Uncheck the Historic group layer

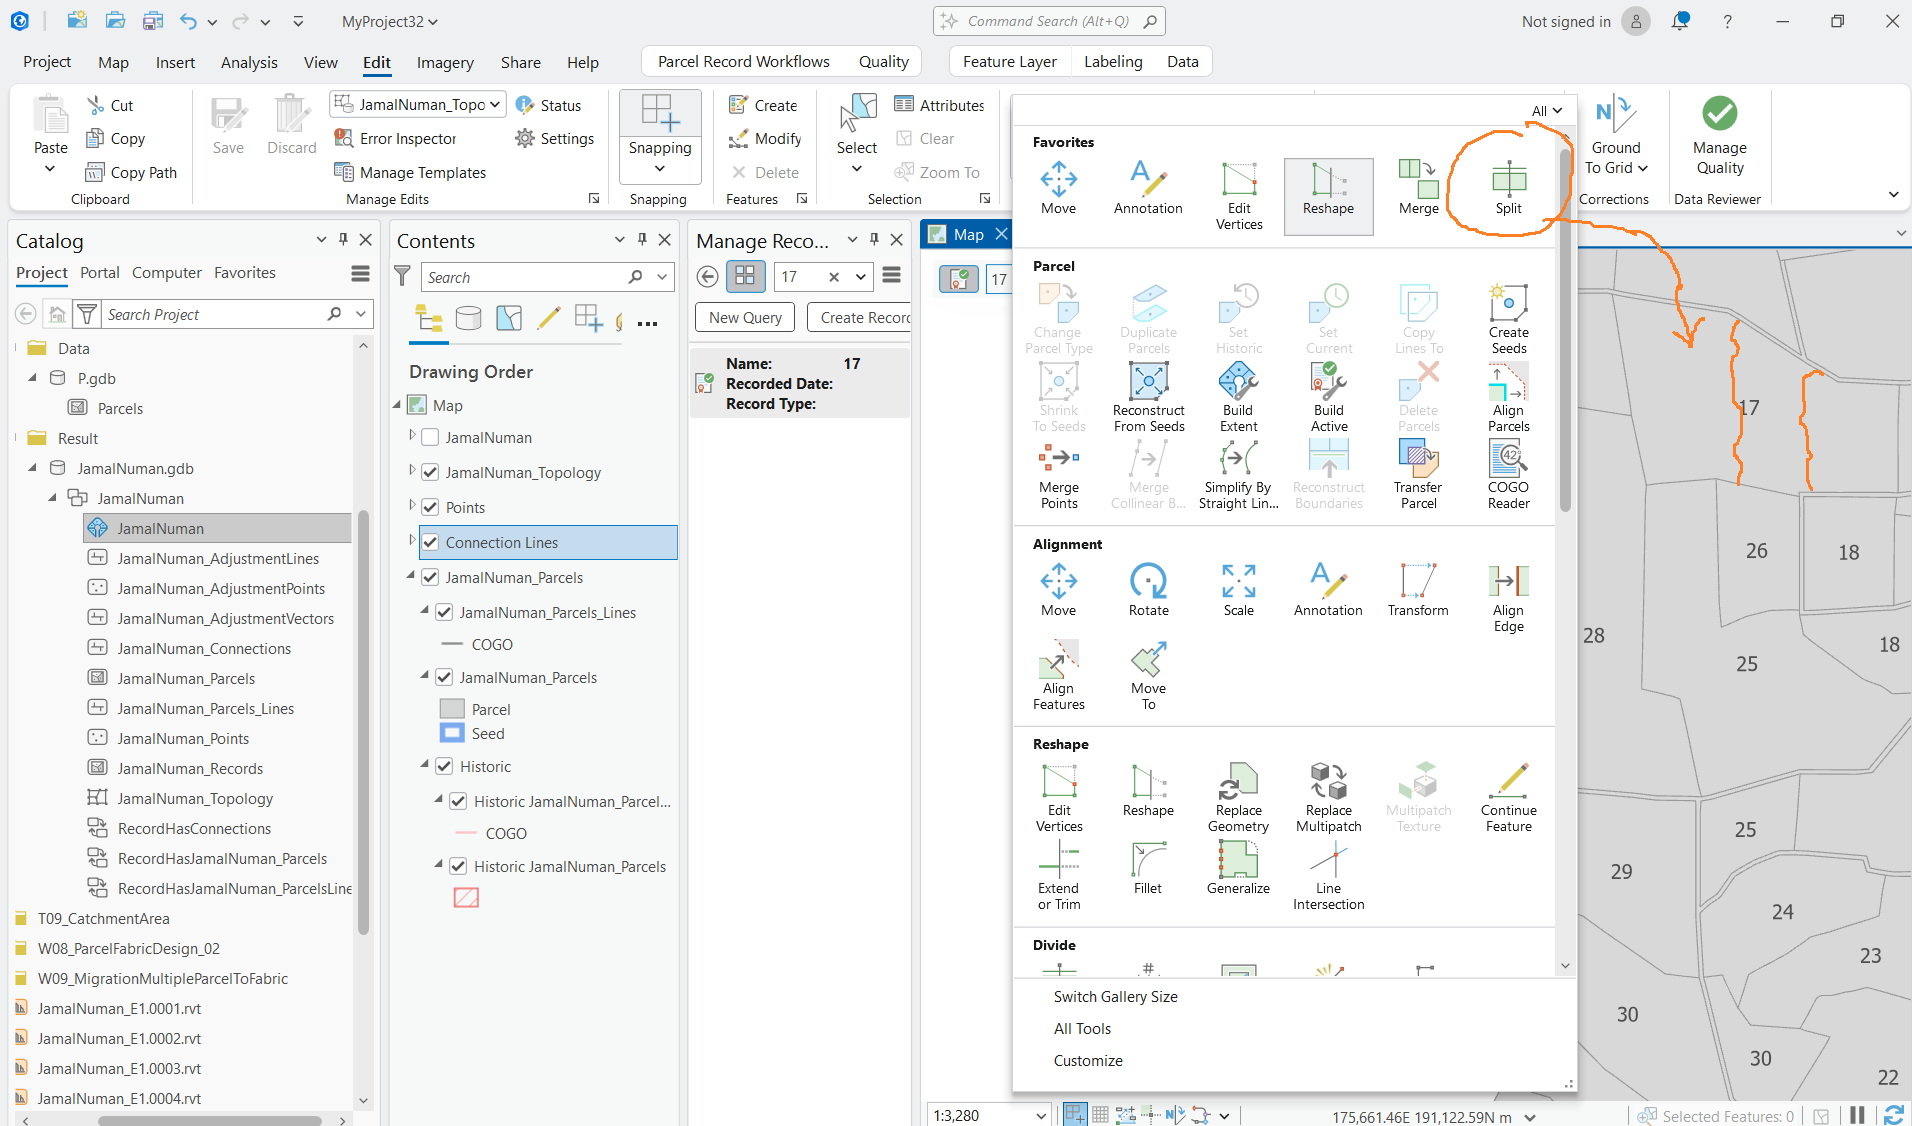445,766
